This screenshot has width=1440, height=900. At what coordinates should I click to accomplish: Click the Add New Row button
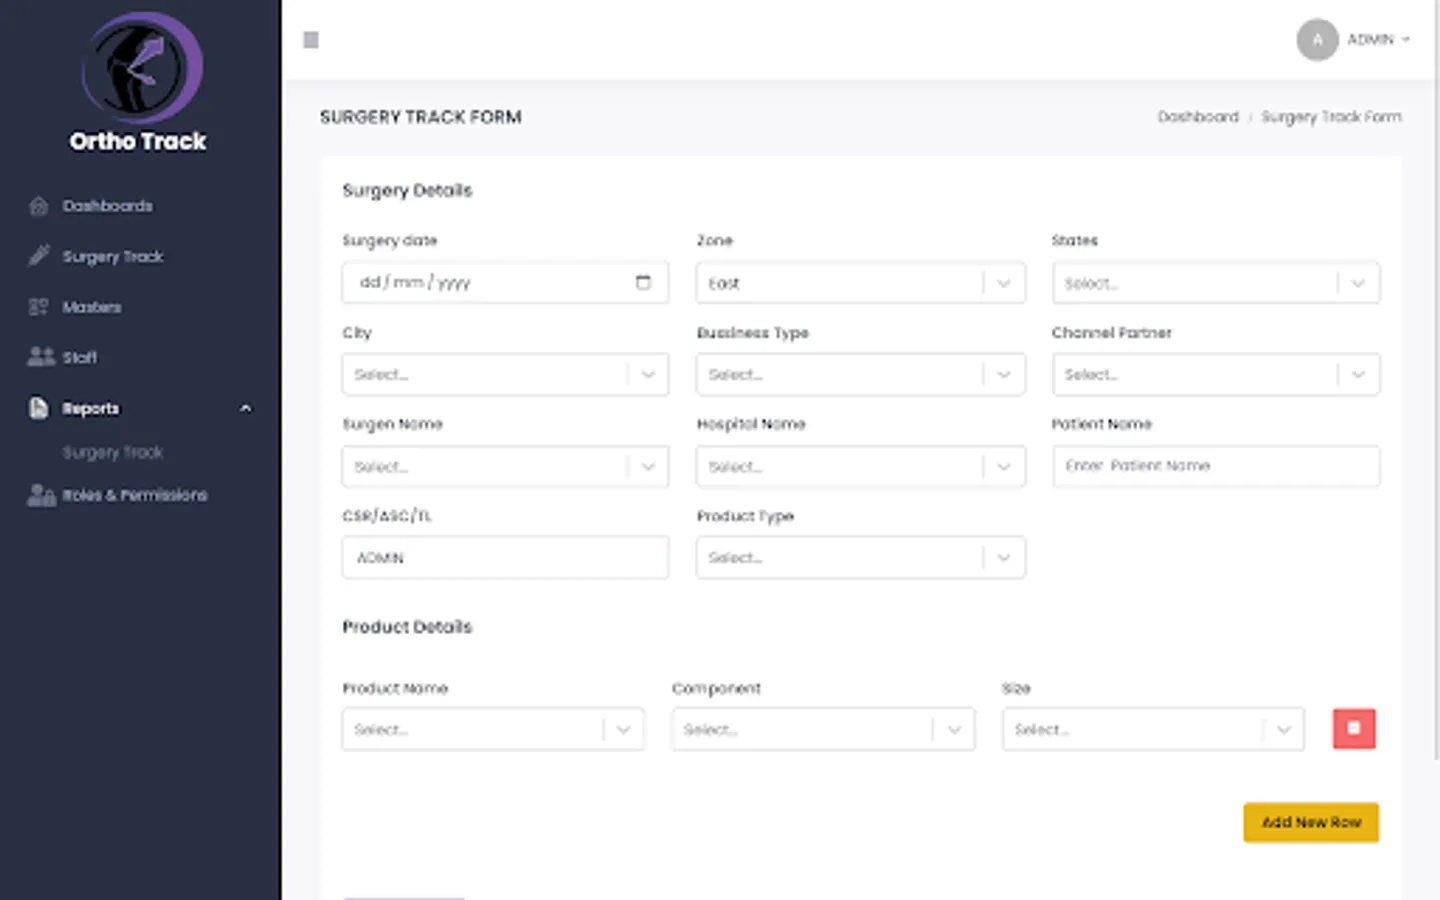point(1310,822)
